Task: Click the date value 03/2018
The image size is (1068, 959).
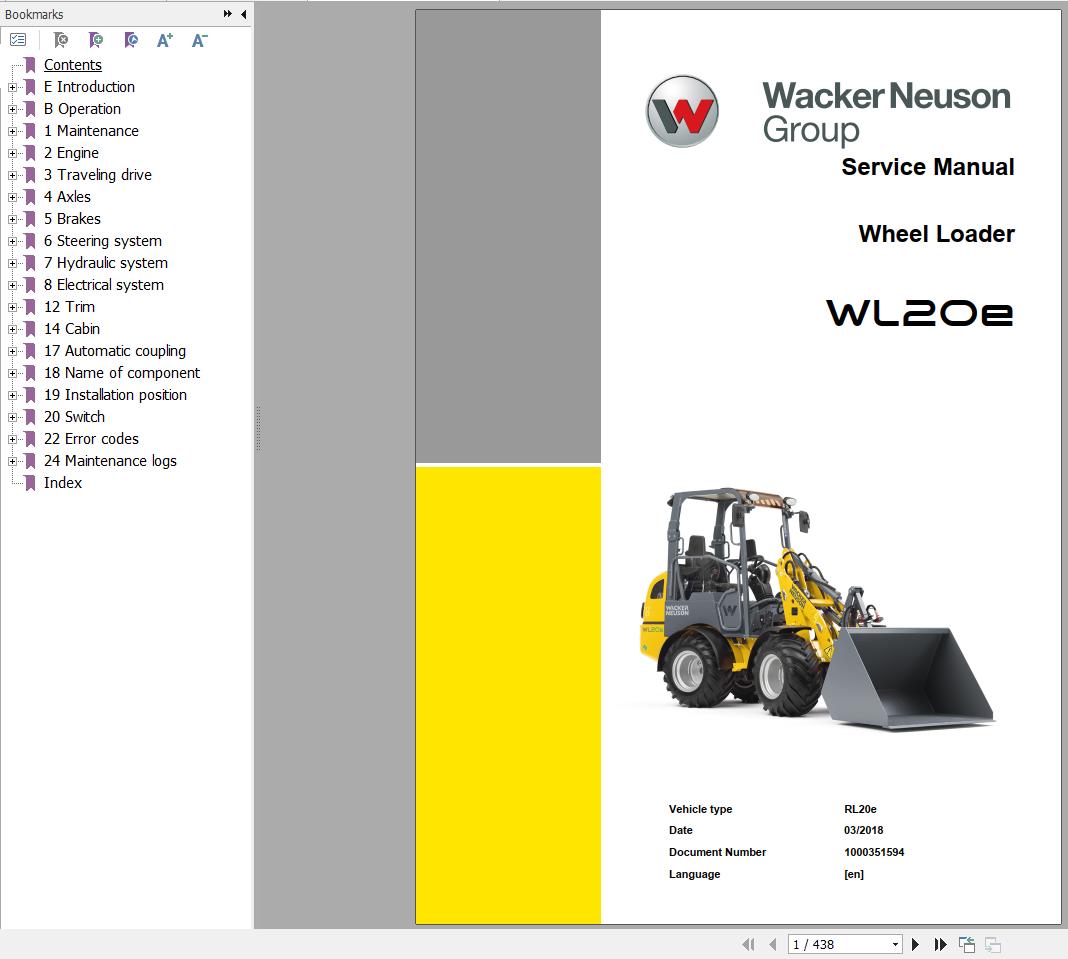Action: pyautogui.click(x=864, y=830)
